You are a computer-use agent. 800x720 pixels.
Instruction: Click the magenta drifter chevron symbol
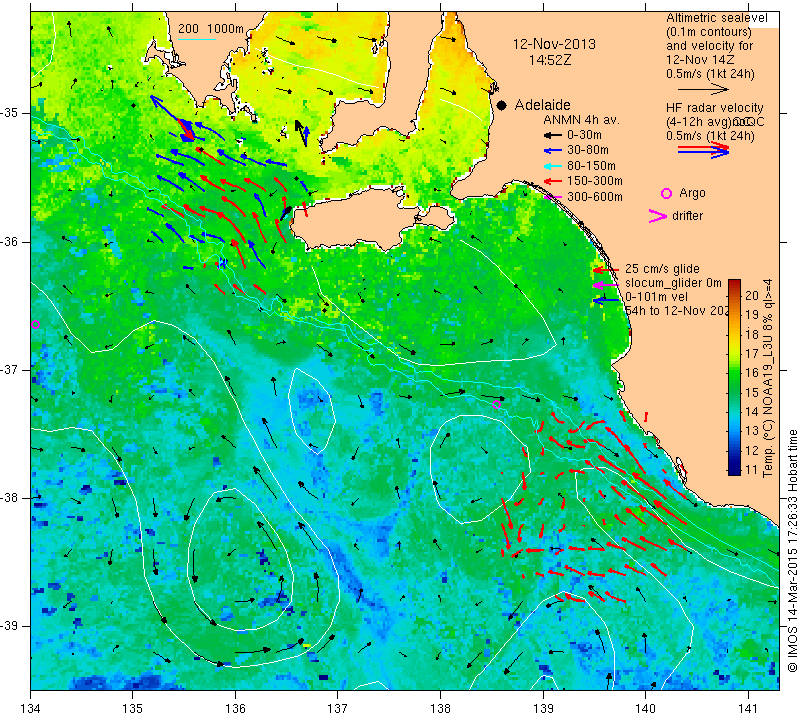(658, 216)
